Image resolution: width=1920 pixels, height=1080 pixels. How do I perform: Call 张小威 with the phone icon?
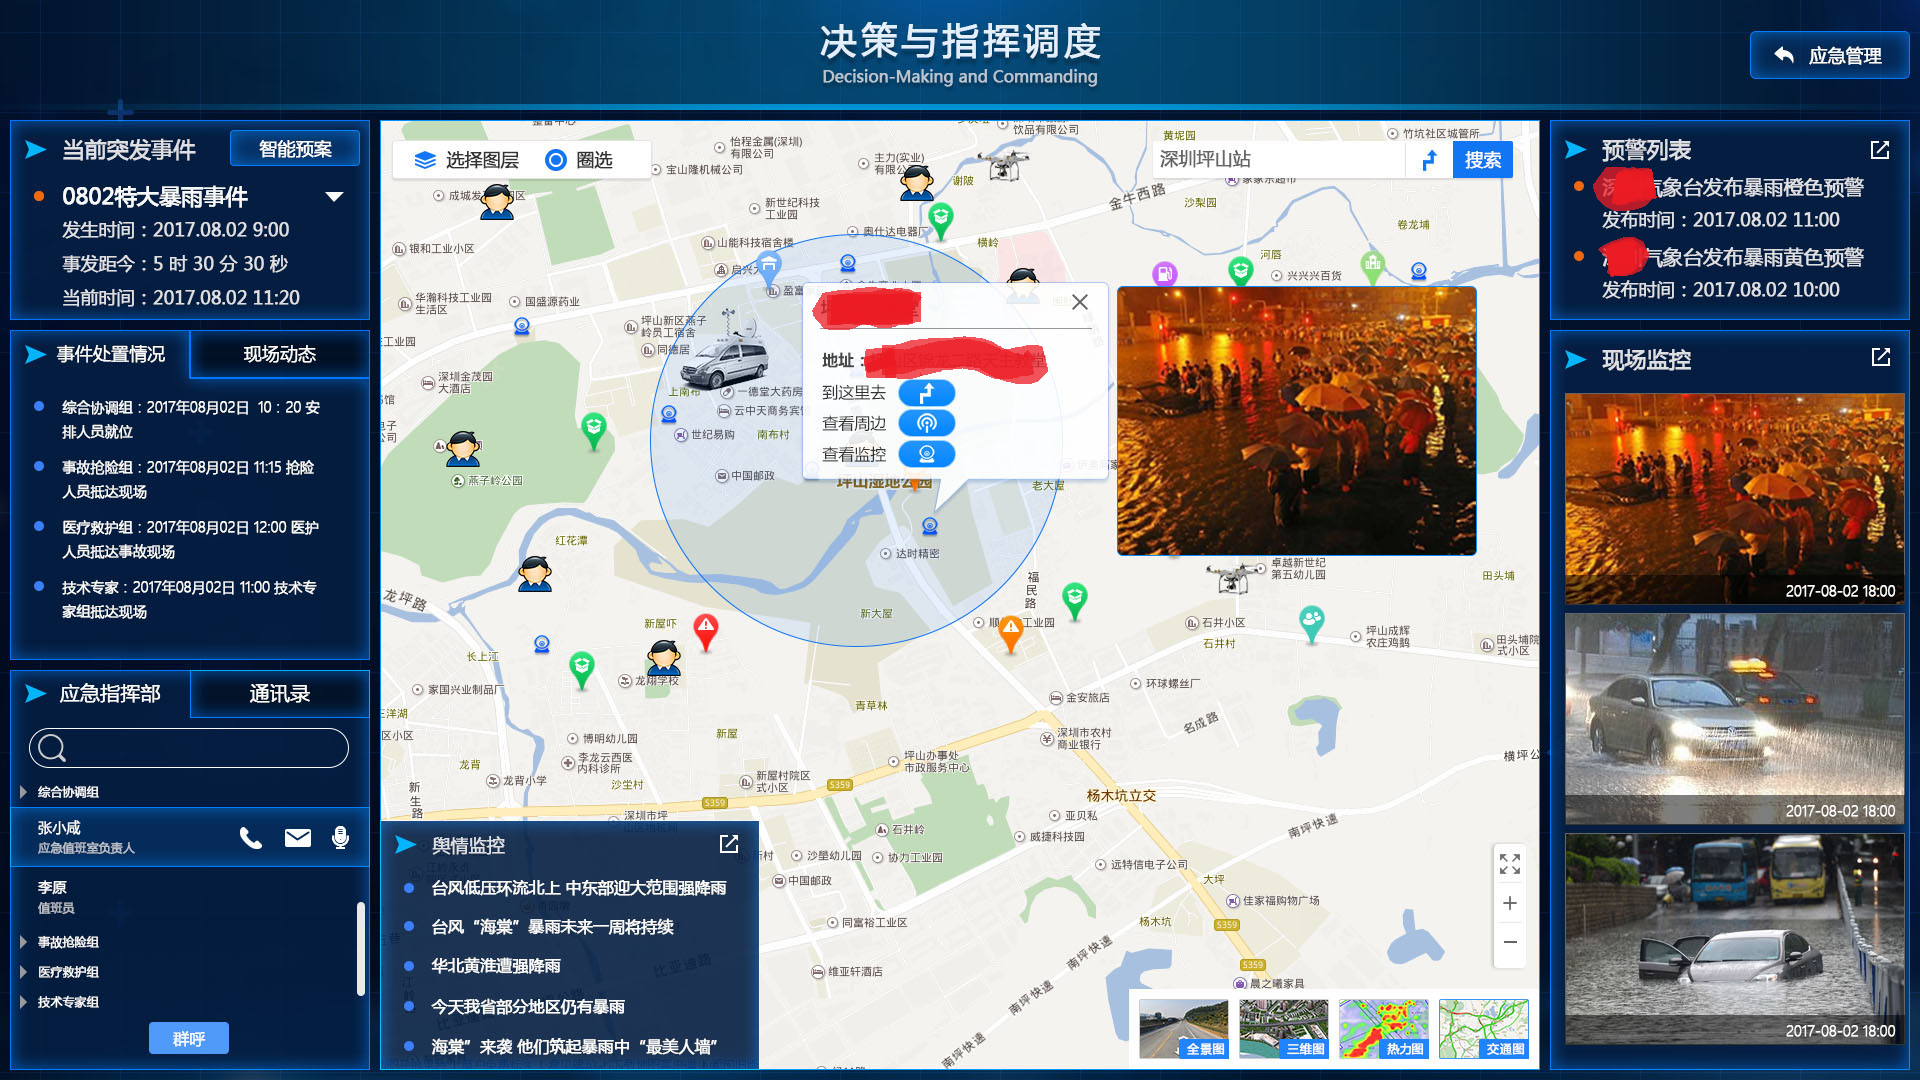(251, 838)
